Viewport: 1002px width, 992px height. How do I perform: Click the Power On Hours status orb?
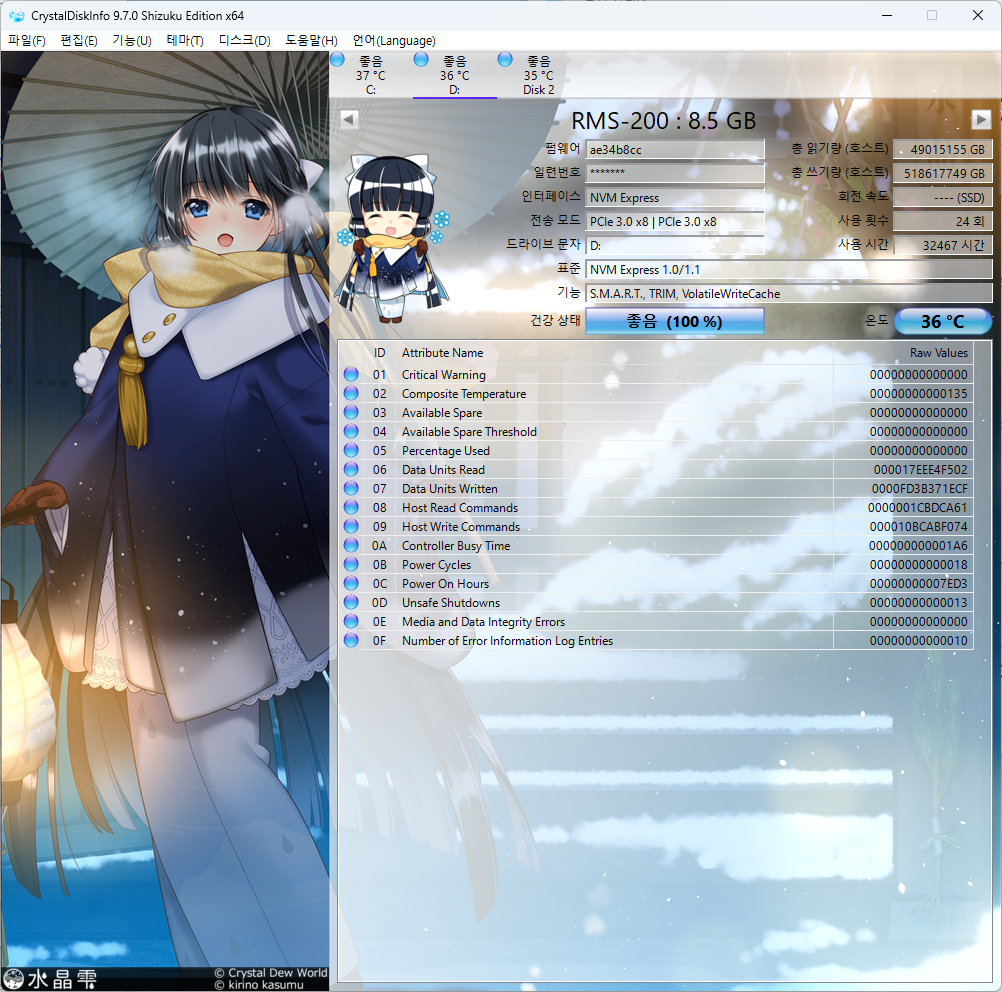tap(351, 584)
